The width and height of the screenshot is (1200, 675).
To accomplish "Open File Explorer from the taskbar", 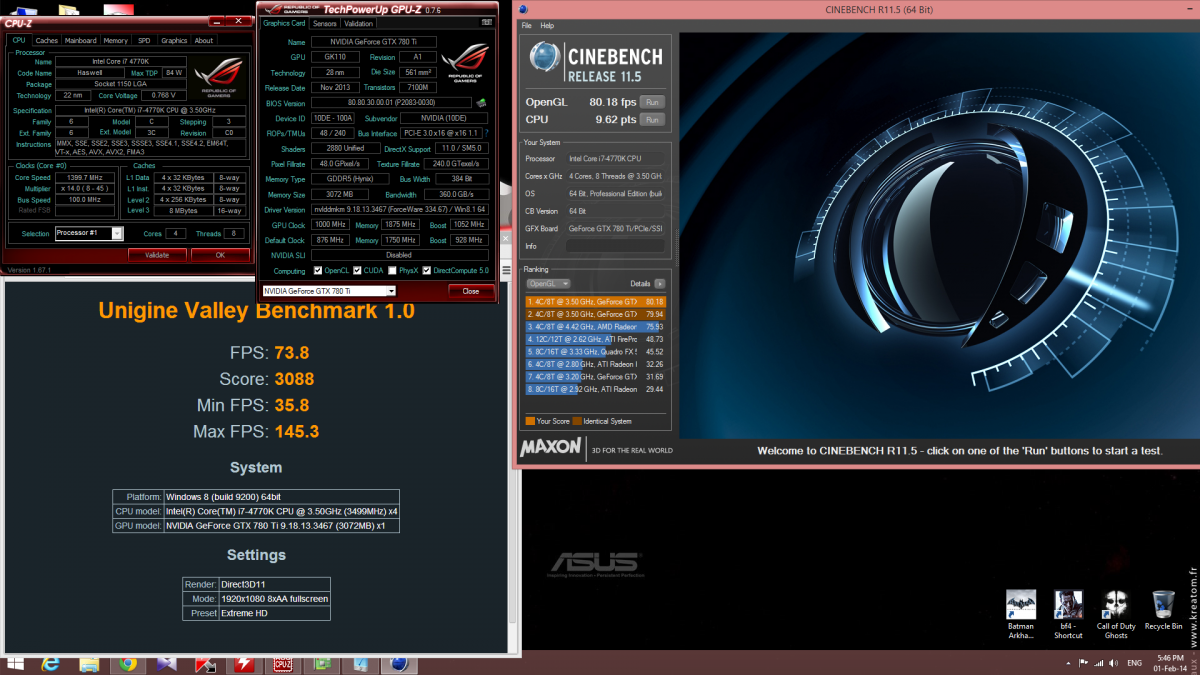I will 89,663.
